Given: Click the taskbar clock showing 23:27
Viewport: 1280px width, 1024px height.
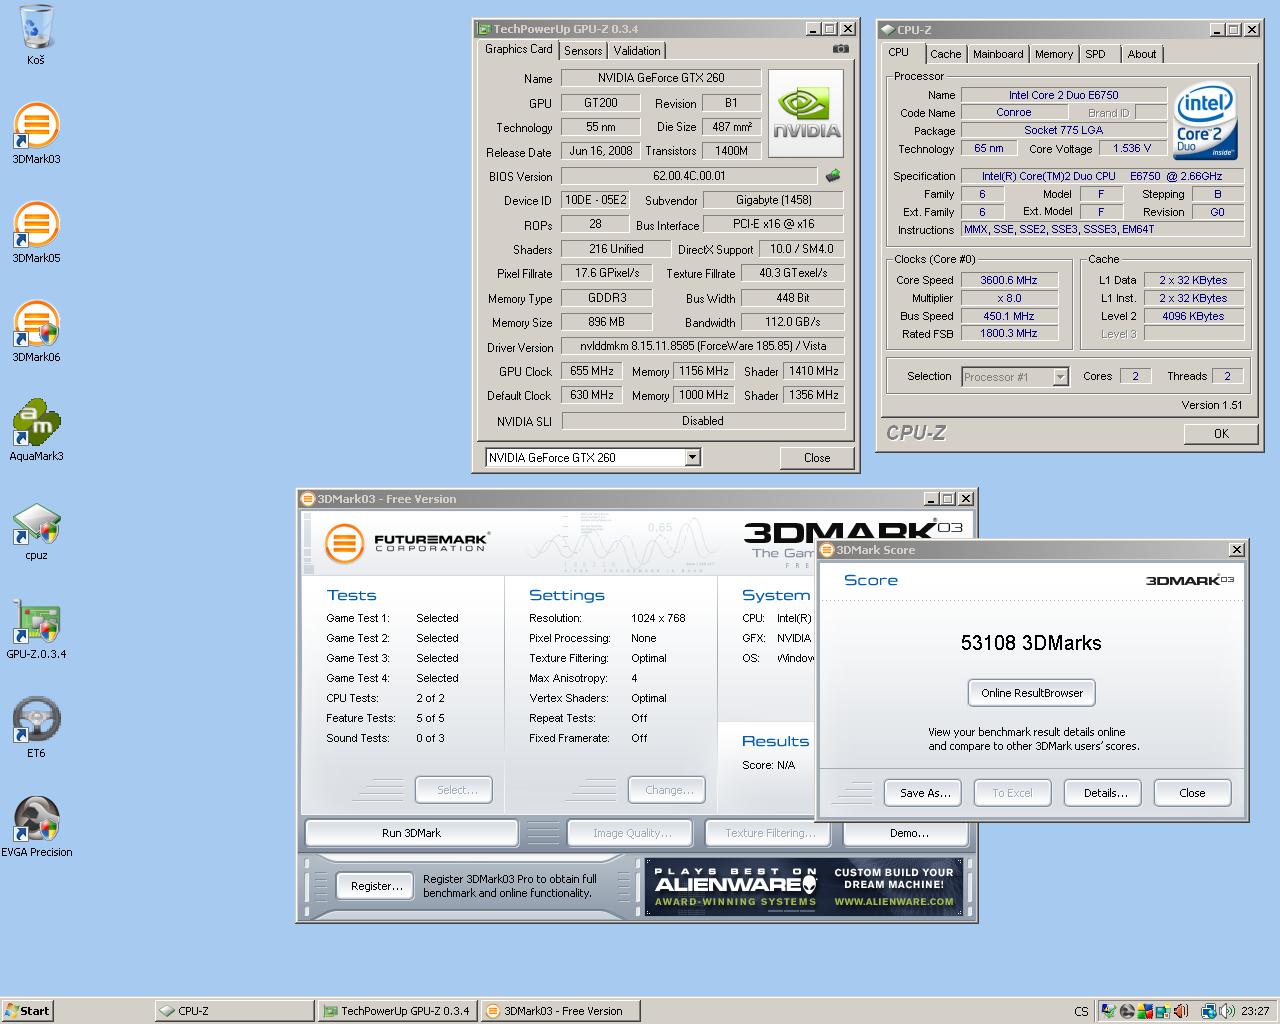Looking at the screenshot, I should pos(1255,1011).
